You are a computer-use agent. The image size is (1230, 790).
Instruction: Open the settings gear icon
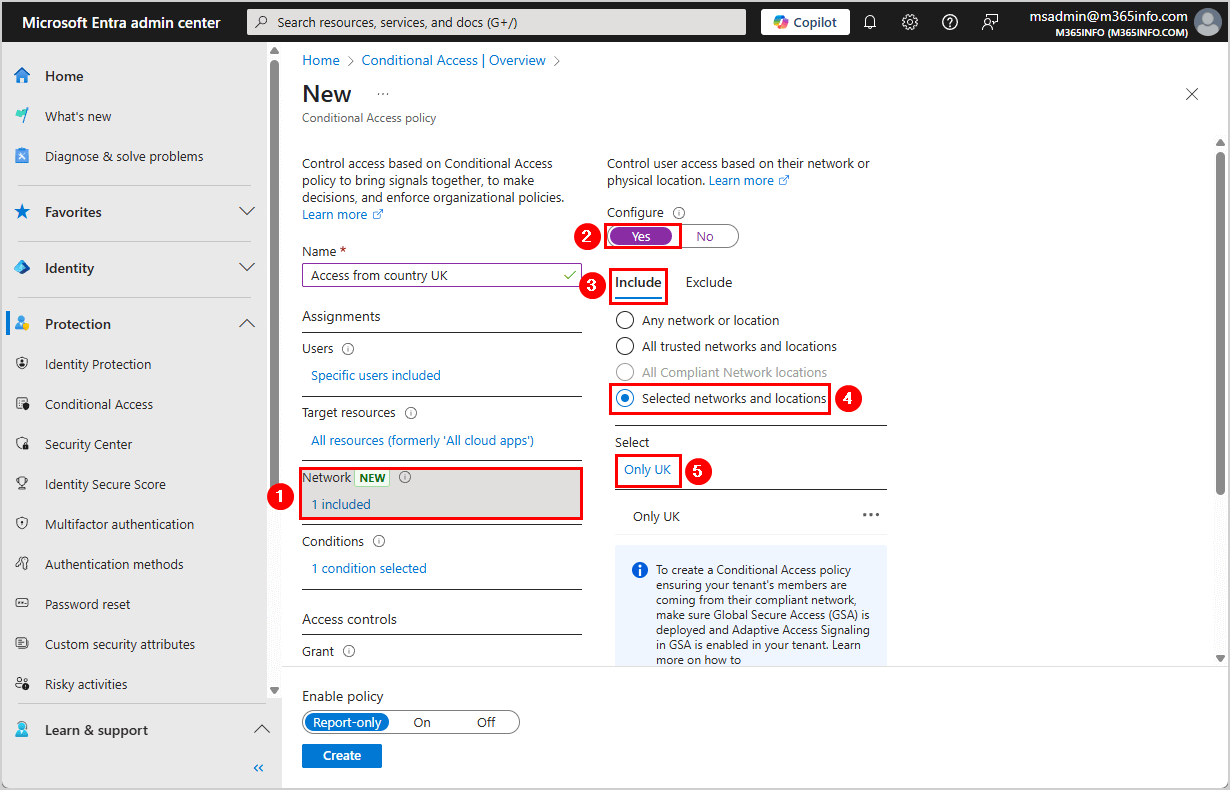[910, 22]
